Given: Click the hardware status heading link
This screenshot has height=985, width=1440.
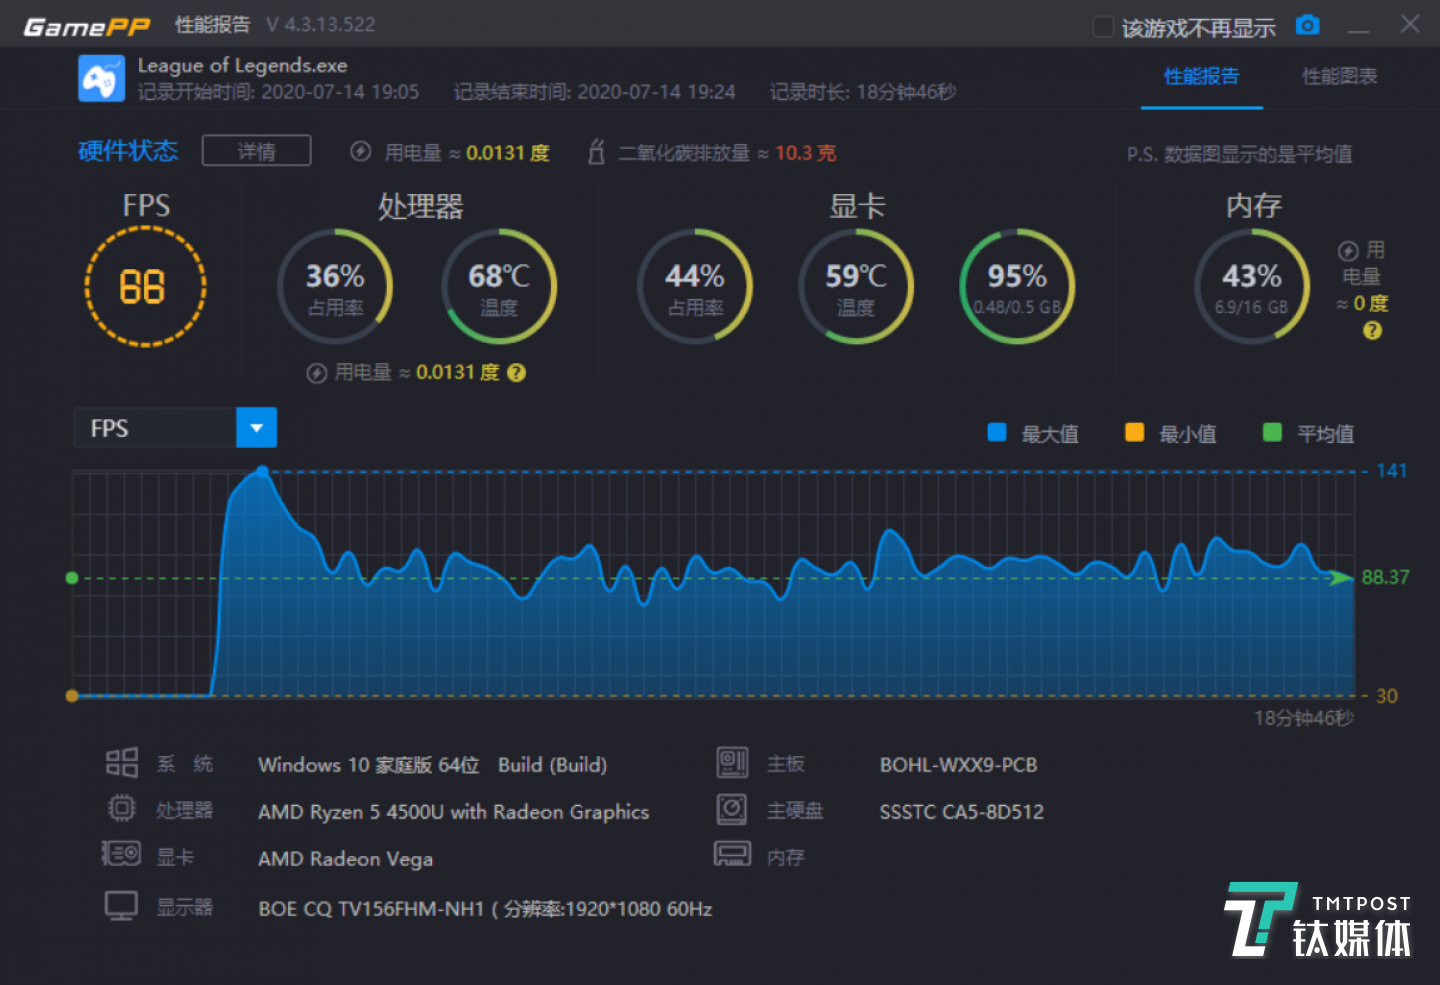Looking at the screenshot, I should 128,151.
